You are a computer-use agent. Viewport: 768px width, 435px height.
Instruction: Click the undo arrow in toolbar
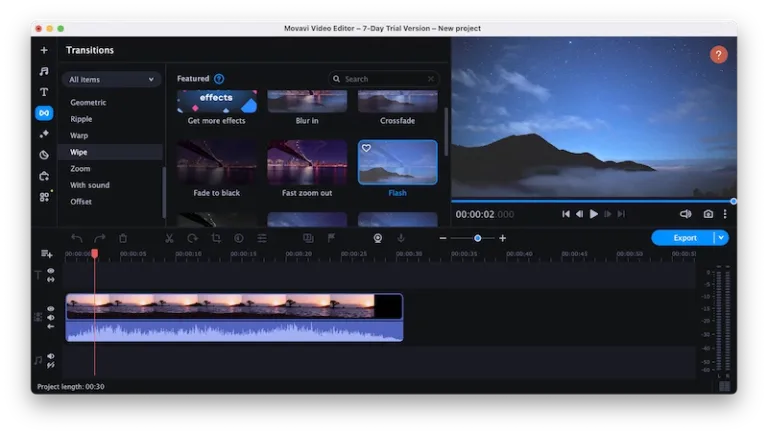point(77,238)
